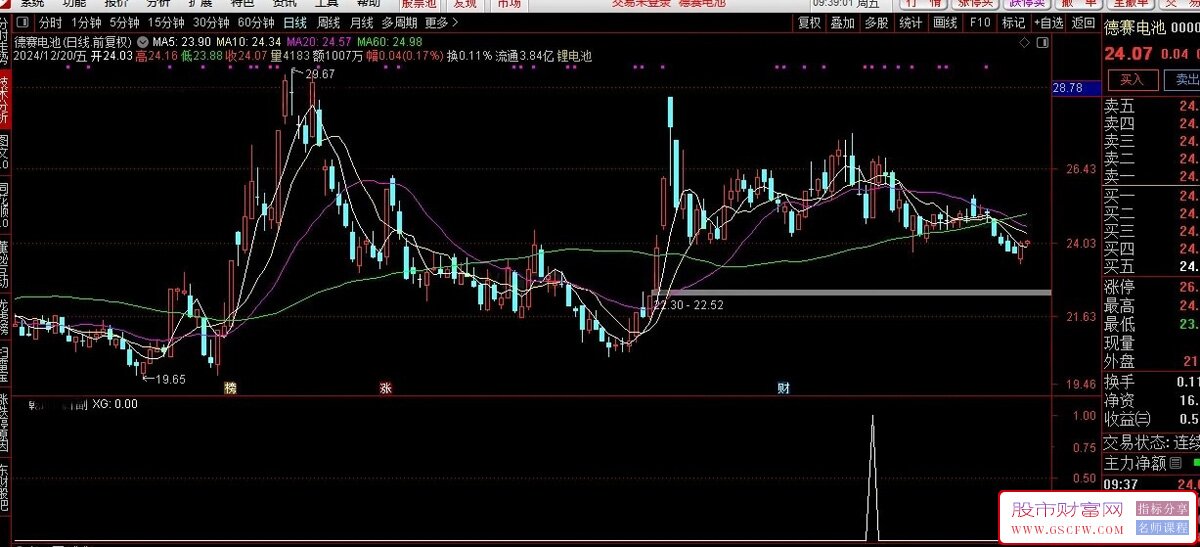Viewport: 1200px width, 547px height.
Task: Click the 22.30 - 22.52 gap label
Action: (x=688, y=304)
